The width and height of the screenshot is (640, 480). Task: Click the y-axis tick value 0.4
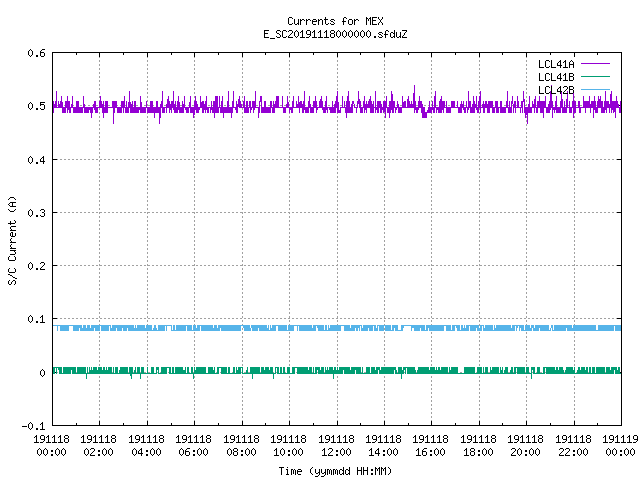36,160
